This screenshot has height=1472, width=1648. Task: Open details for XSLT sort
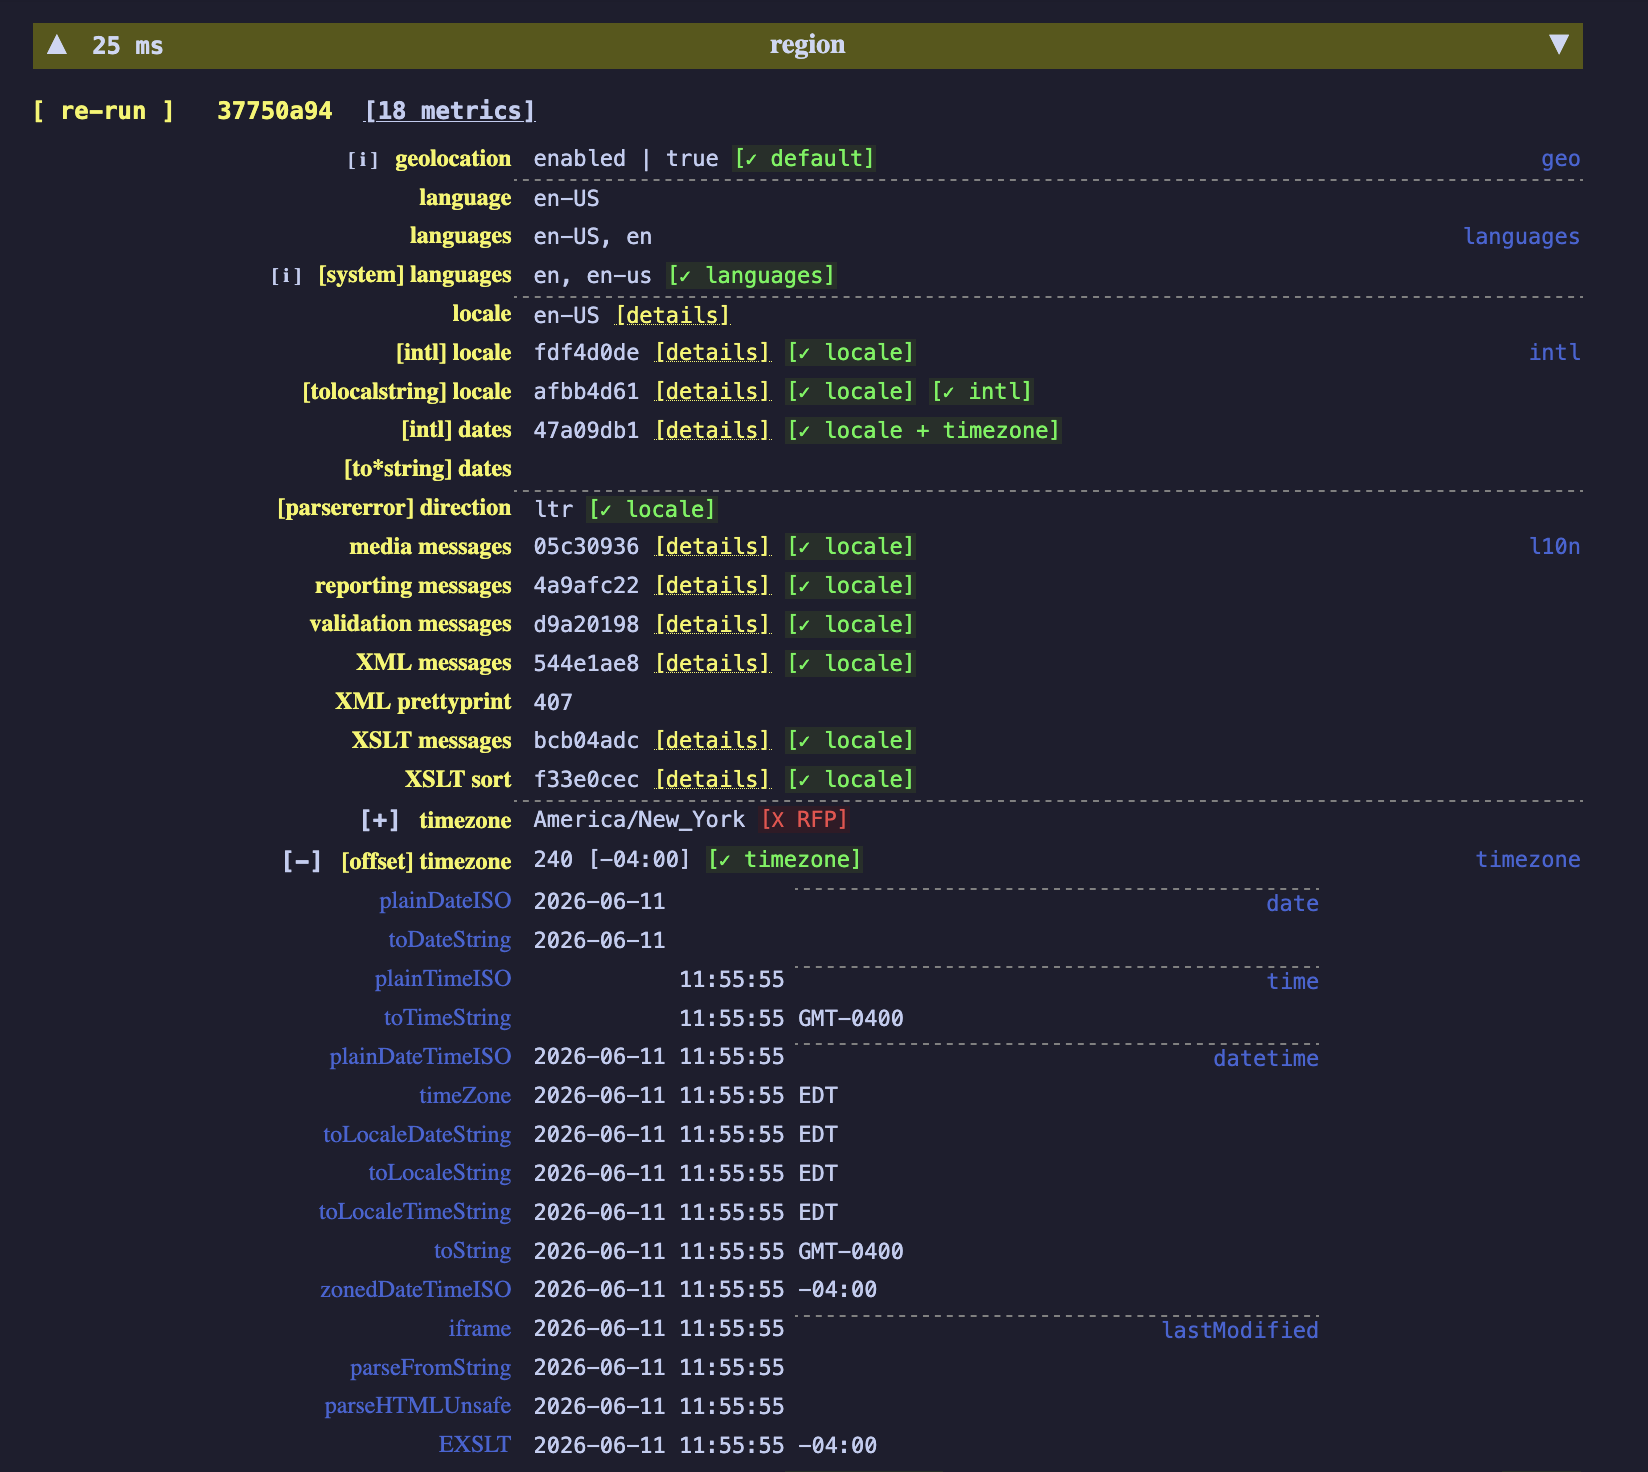click(x=713, y=780)
